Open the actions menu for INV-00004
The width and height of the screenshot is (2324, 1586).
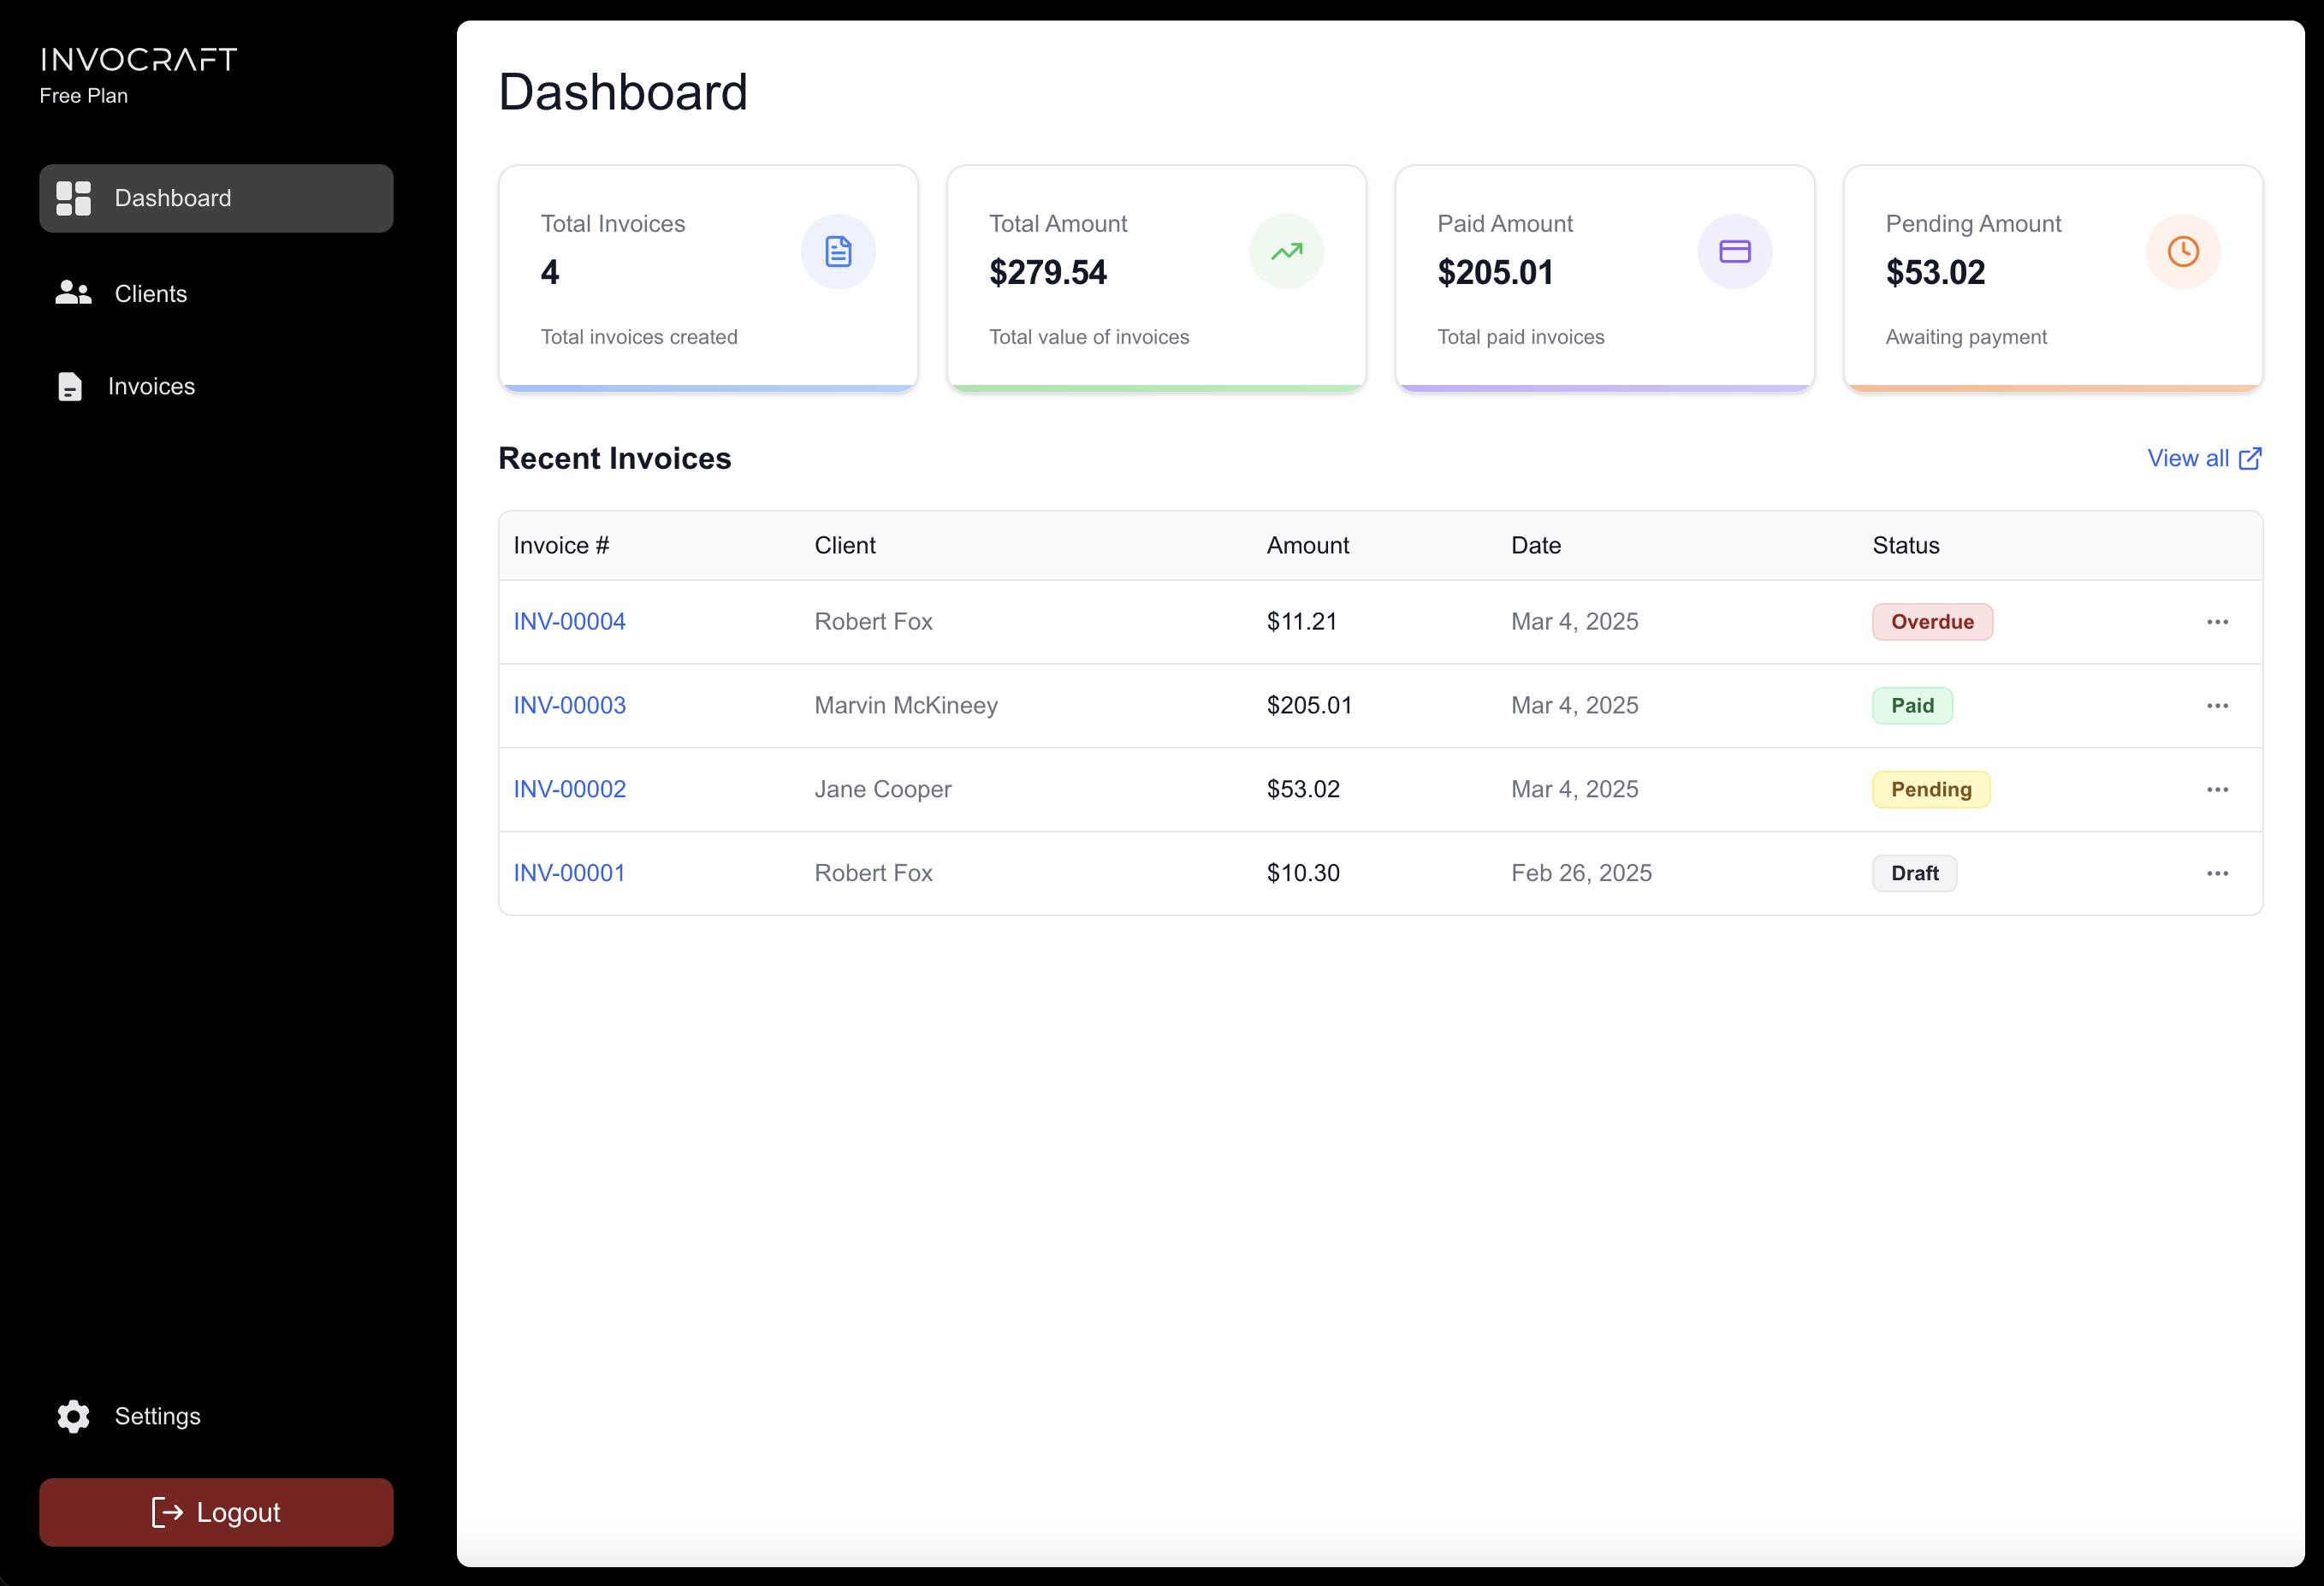coord(2217,621)
